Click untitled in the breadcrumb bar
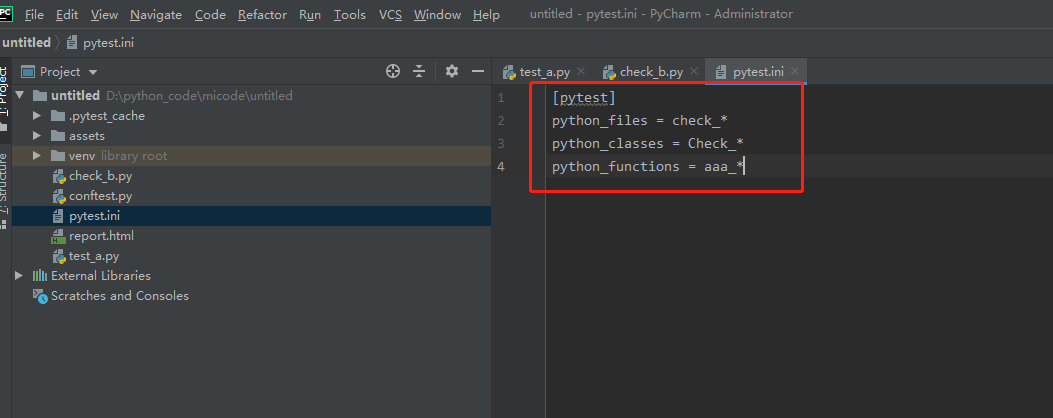The image size is (1053, 418). pos(26,42)
